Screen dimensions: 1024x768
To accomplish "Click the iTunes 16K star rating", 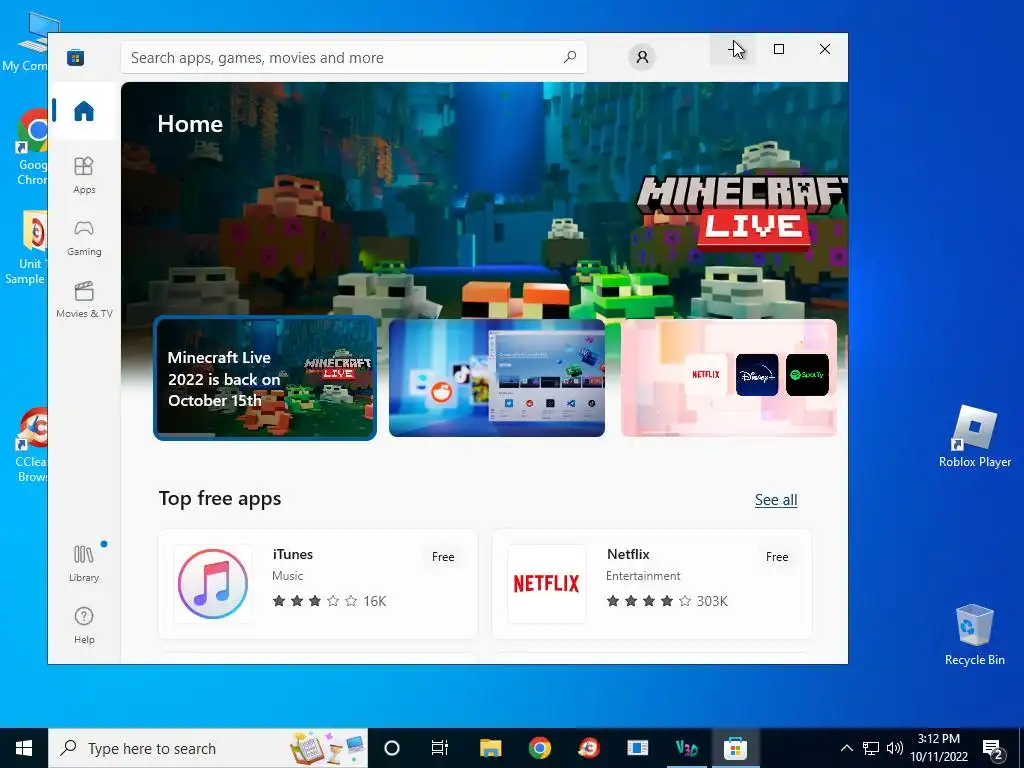I will click(329, 601).
